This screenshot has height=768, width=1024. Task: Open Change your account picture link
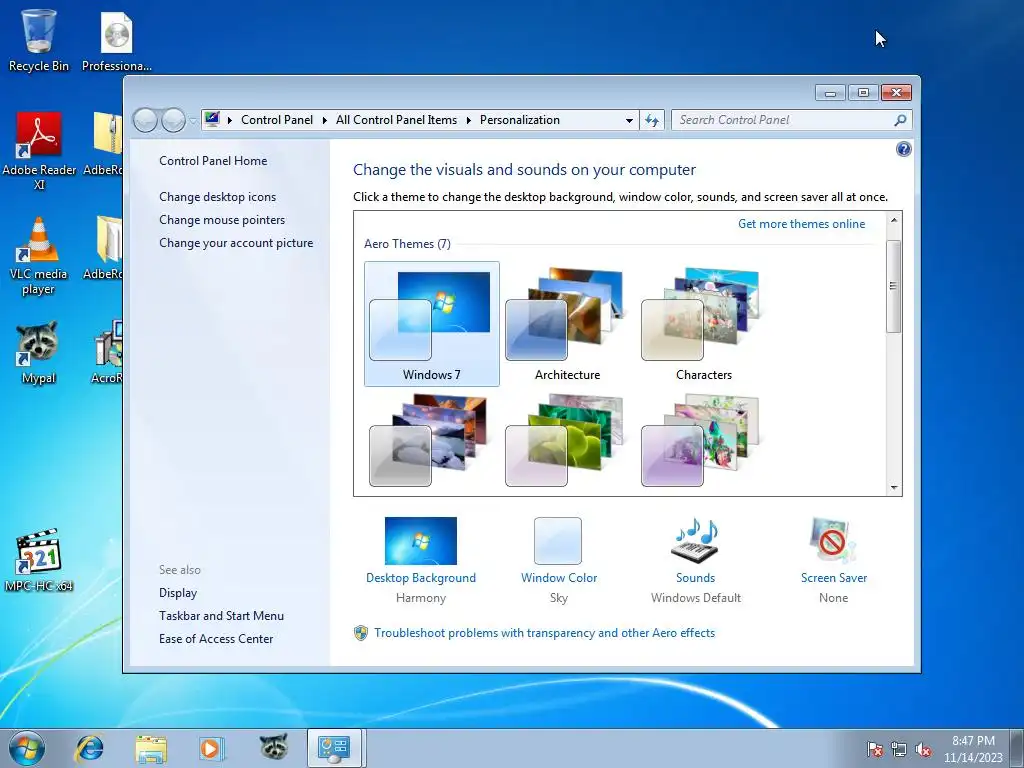tap(236, 242)
